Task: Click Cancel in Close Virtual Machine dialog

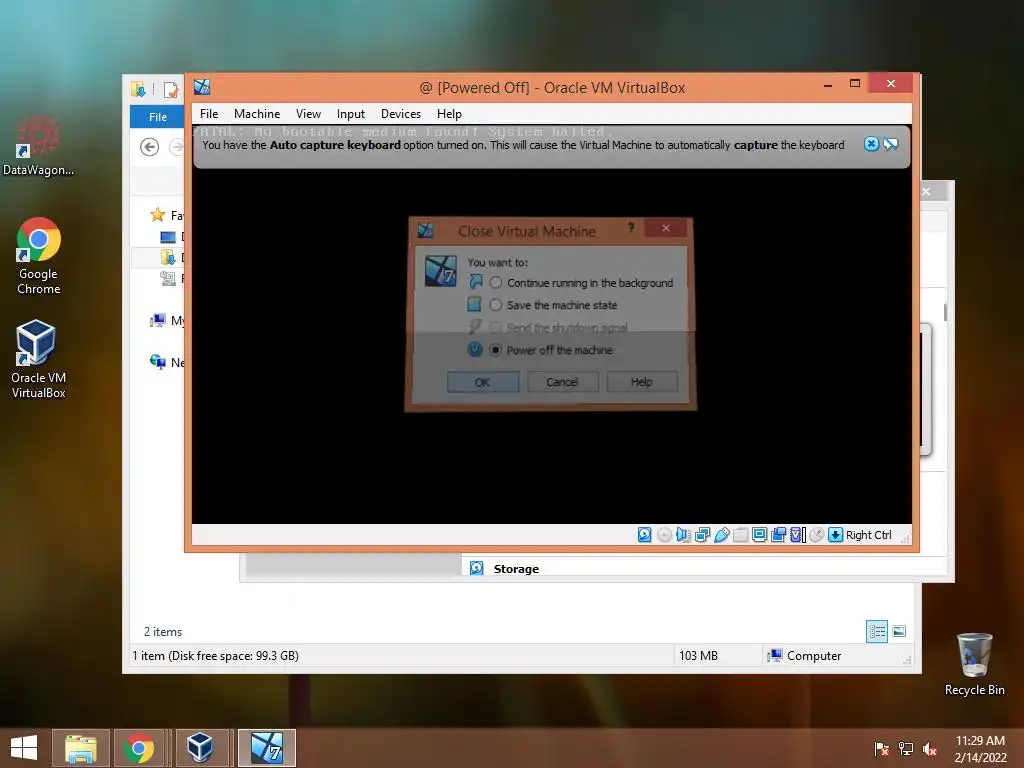Action: (x=562, y=382)
